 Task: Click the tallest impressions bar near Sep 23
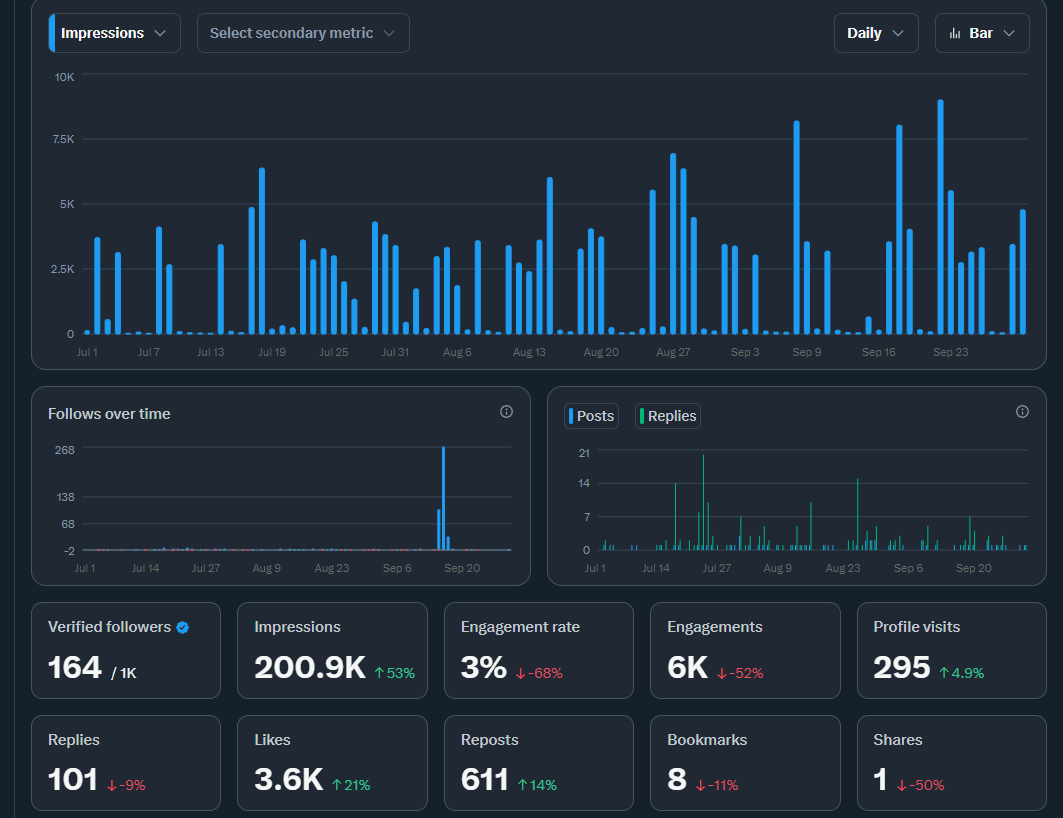point(940,217)
